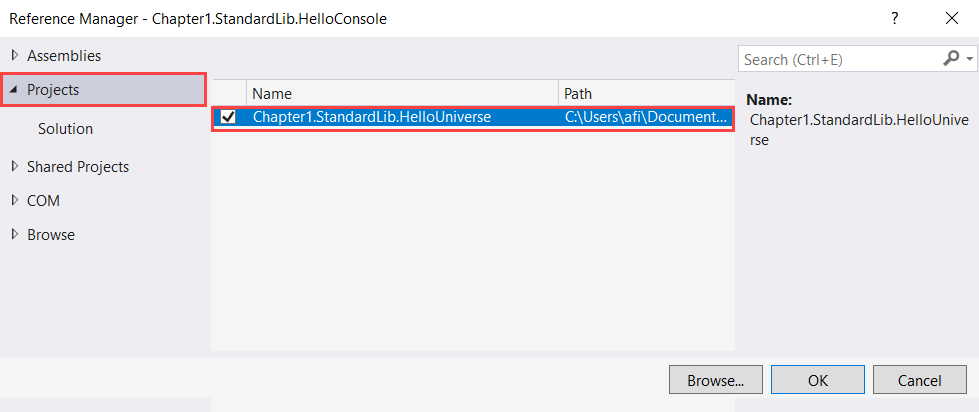This screenshot has width=979, height=412.
Task: Click the search magnifier icon
Action: point(950,59)
